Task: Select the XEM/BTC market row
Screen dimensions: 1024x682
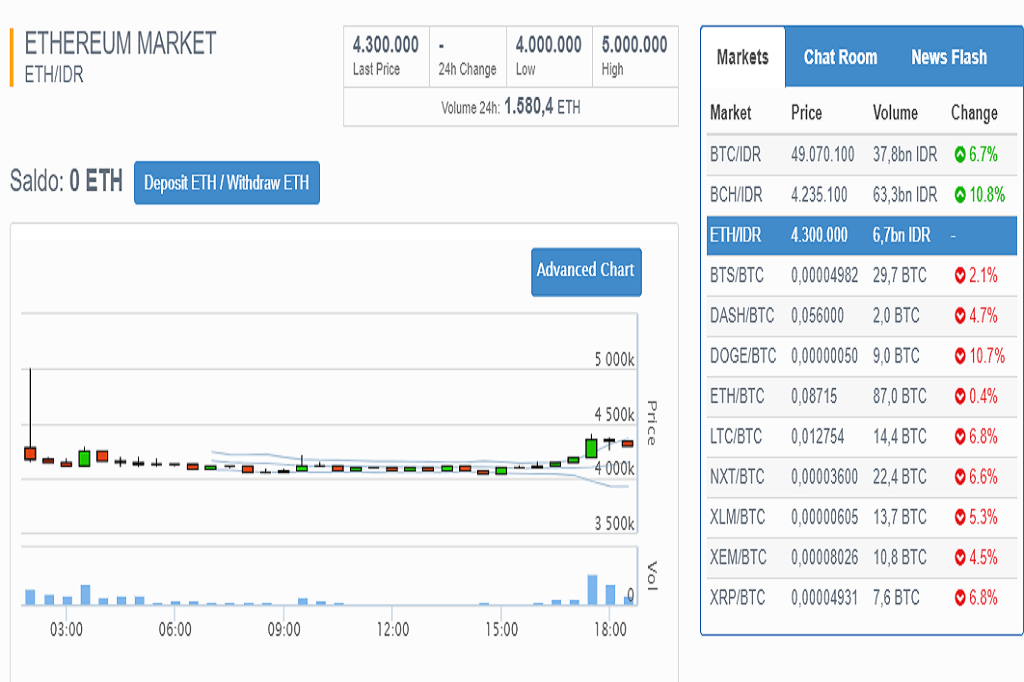Action: [861, 557]
